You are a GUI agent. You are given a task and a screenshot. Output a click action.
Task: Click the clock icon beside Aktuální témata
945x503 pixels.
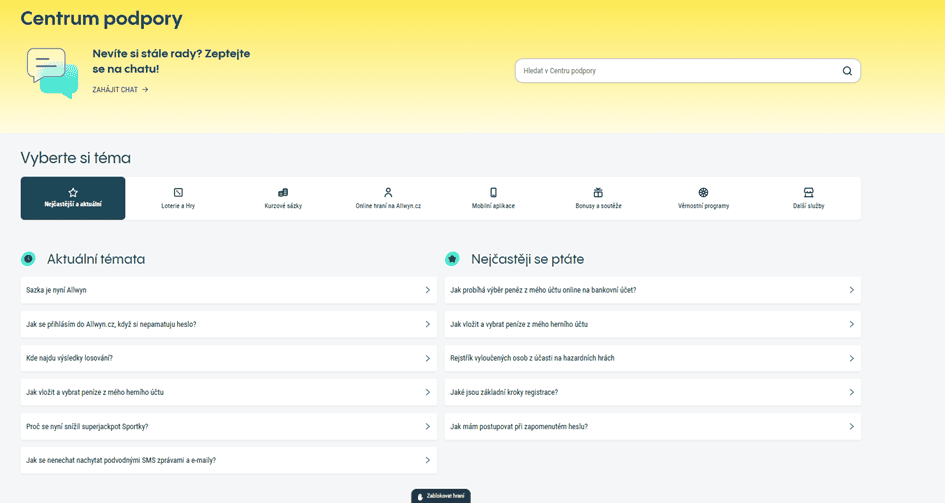click(x=28, y=259)
